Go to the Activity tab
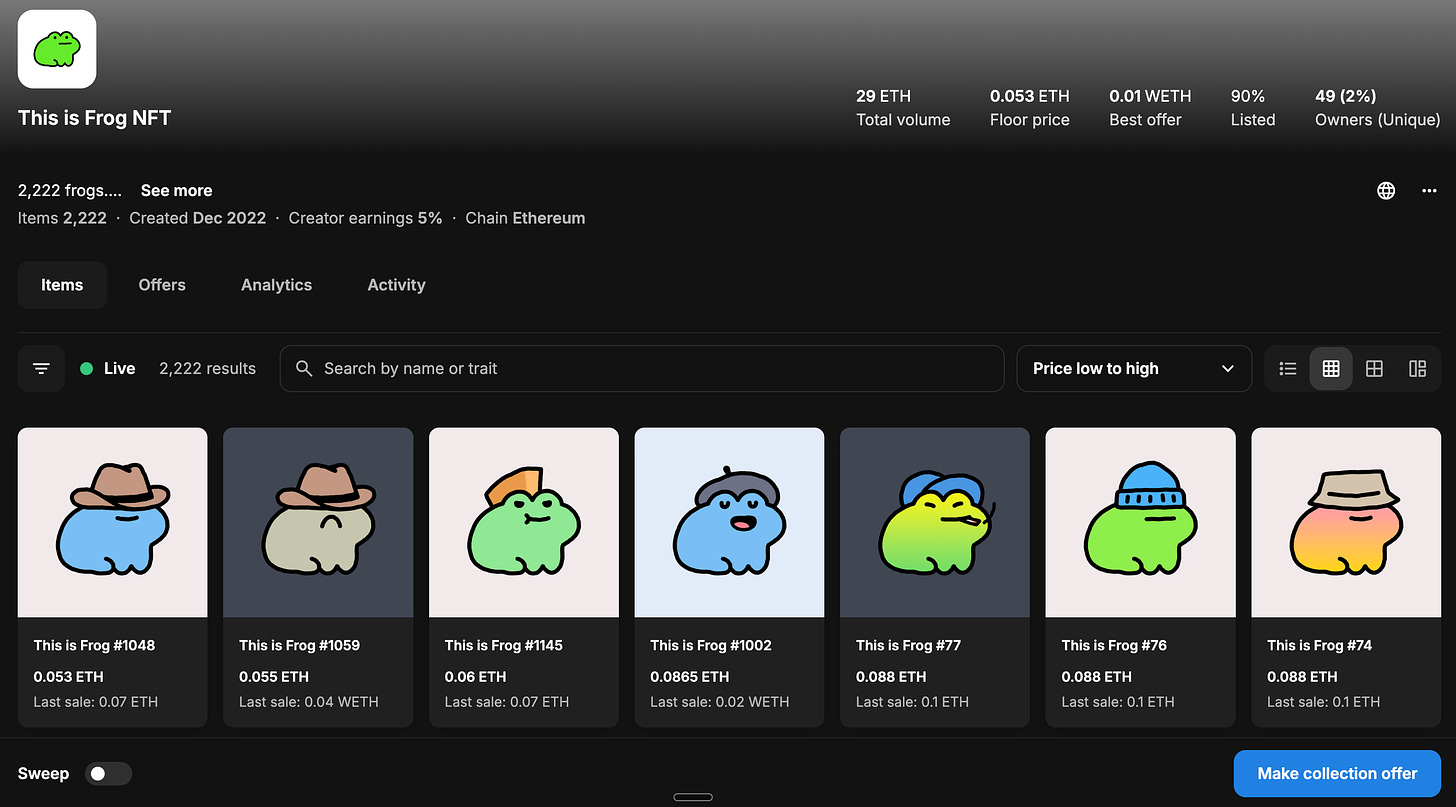 [396, 285]
